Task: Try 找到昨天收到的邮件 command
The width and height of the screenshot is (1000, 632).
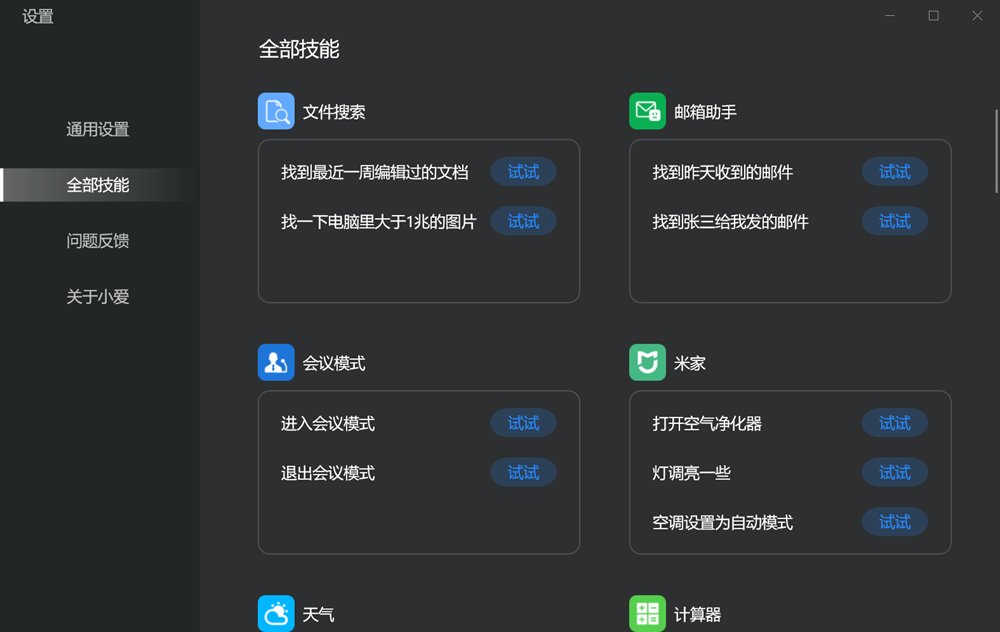Action: point(894,171)
